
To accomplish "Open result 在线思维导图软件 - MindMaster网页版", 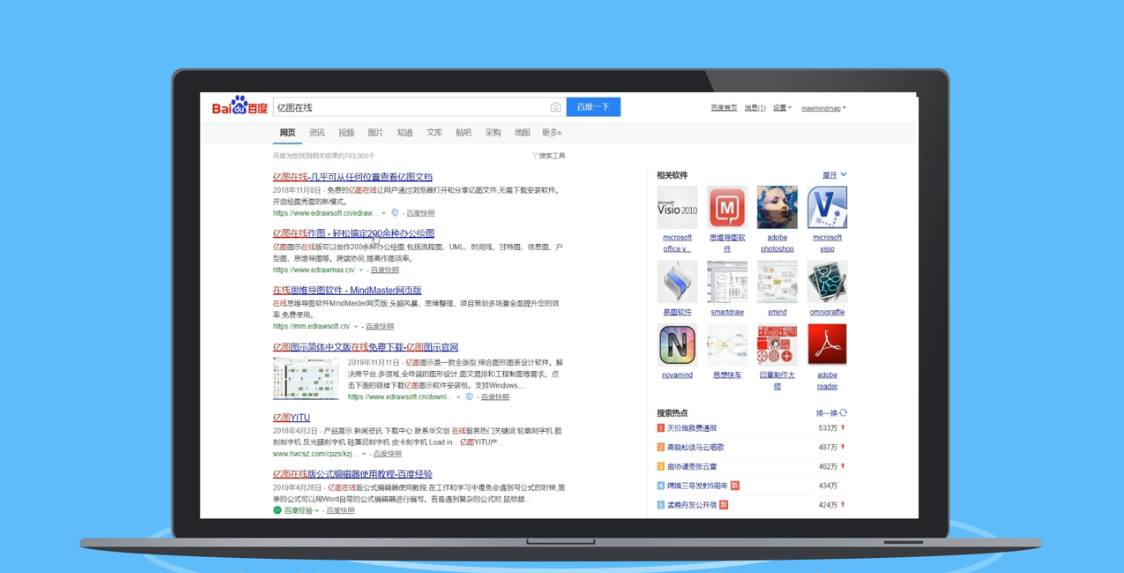I will pos(347,290).
